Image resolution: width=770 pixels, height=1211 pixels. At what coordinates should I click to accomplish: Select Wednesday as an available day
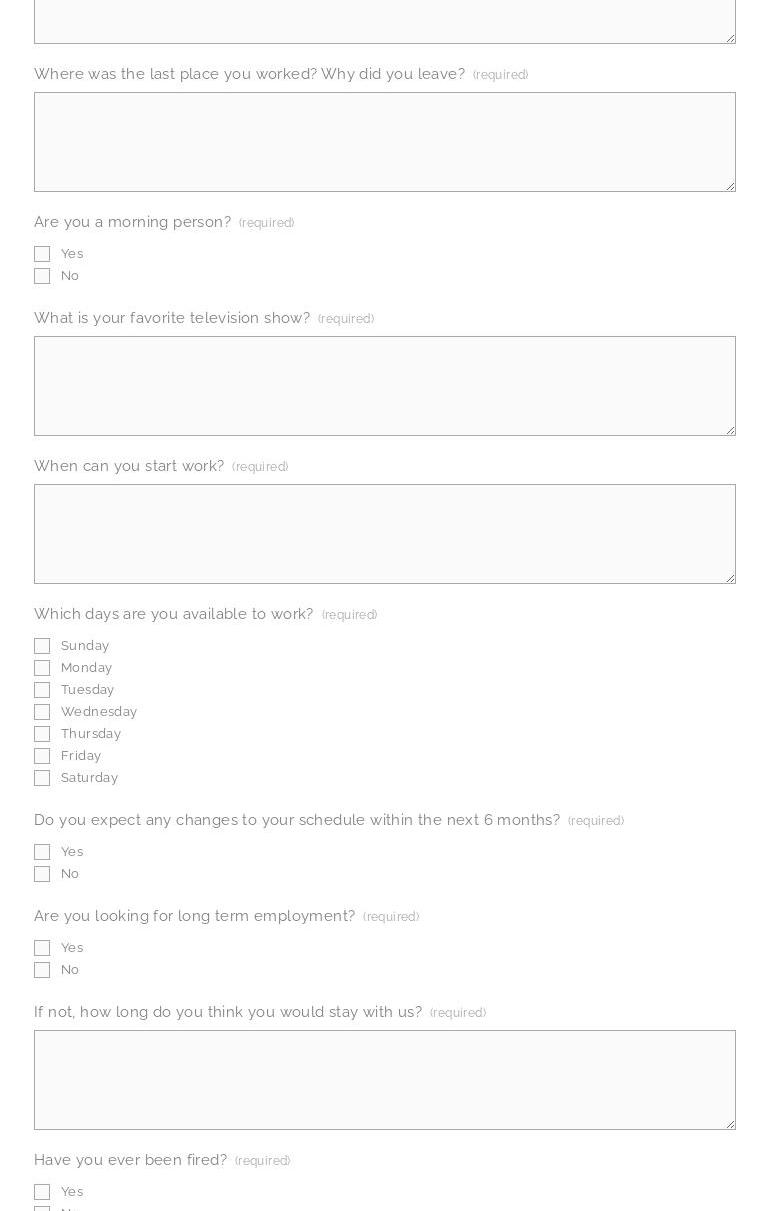[x=42, y=712]
